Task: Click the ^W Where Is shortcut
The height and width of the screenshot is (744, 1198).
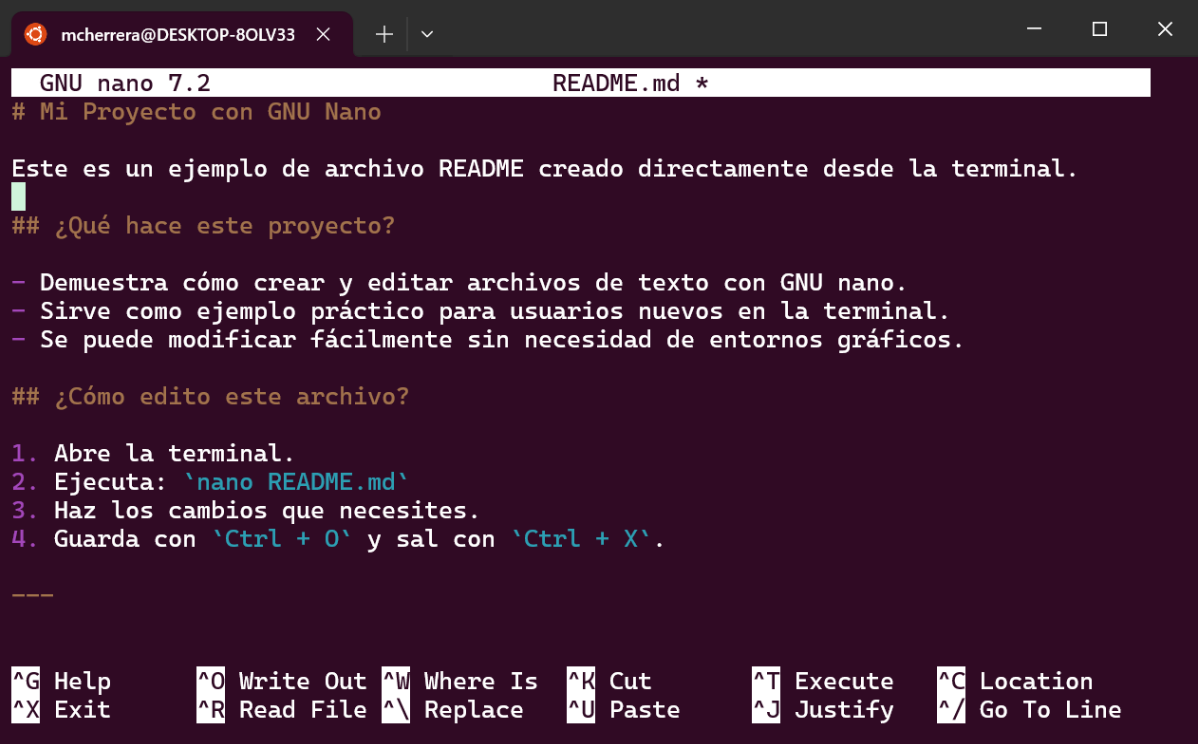Action: coord(460,681)
